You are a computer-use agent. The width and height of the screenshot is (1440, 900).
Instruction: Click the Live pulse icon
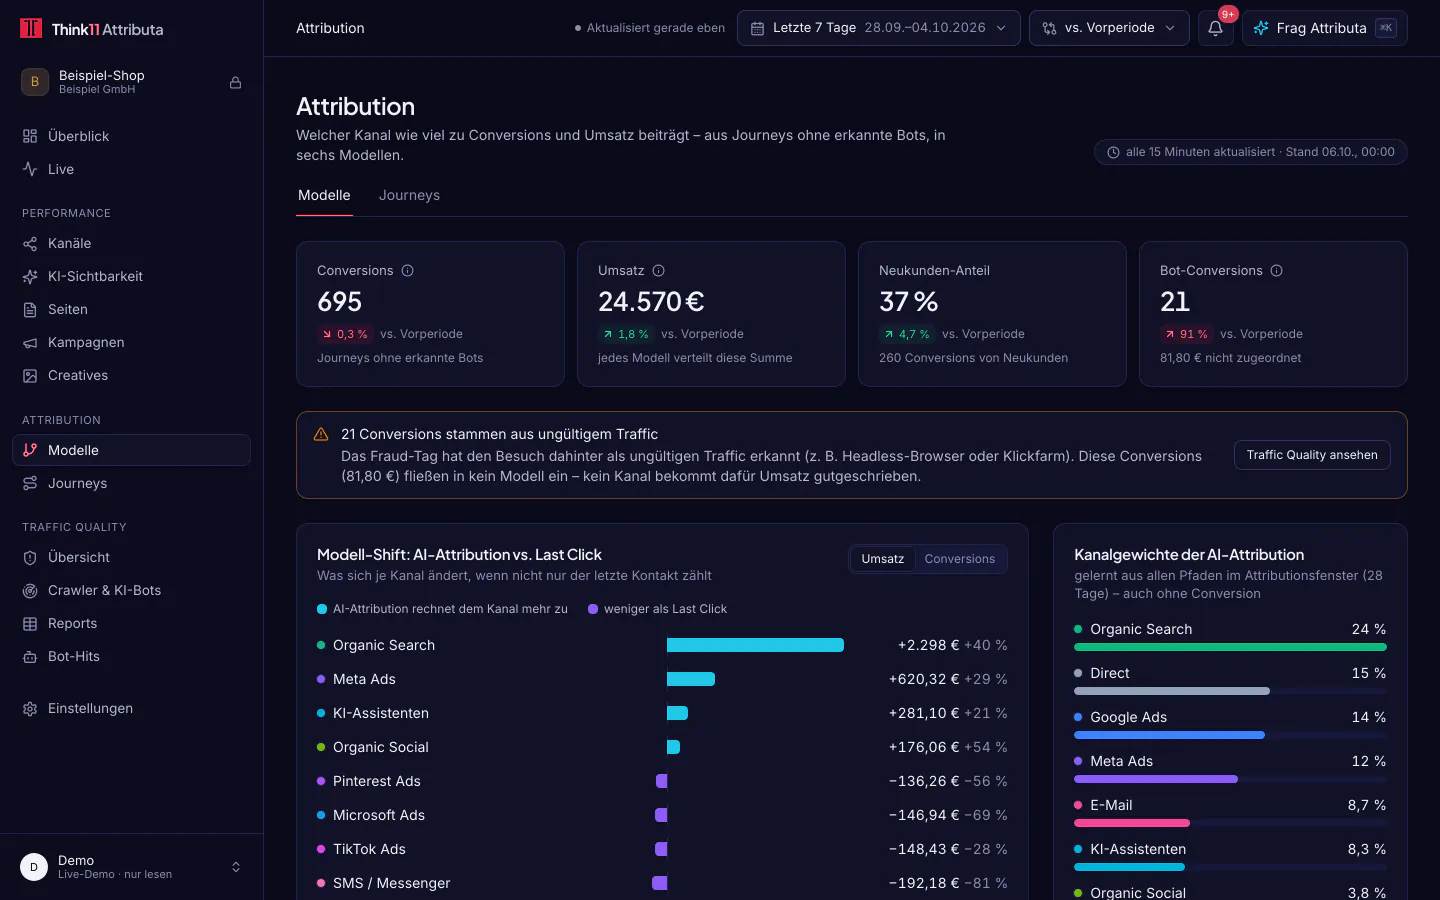(30, 169)
